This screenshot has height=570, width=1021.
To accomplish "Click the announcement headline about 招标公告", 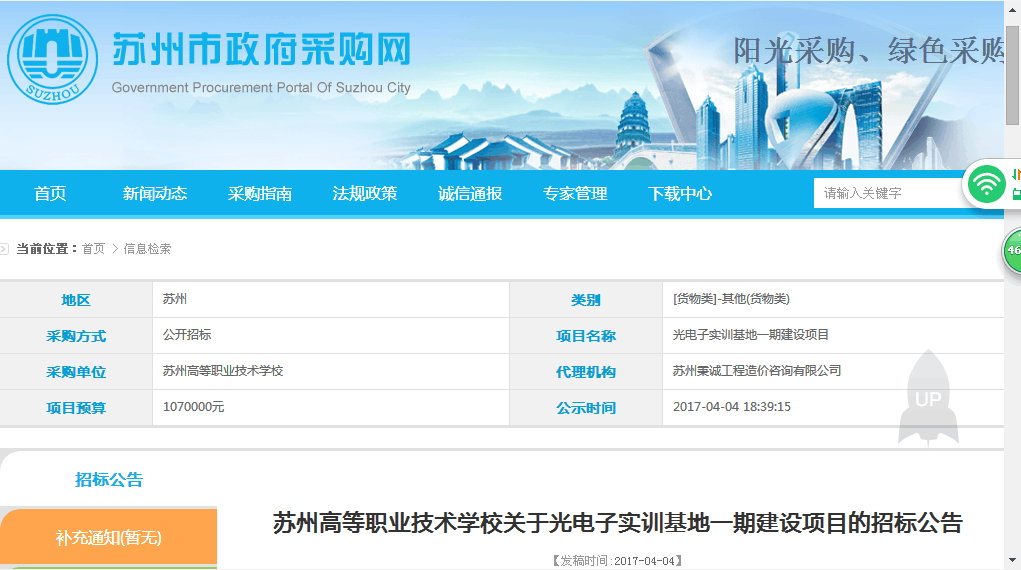I will point(617,523).
